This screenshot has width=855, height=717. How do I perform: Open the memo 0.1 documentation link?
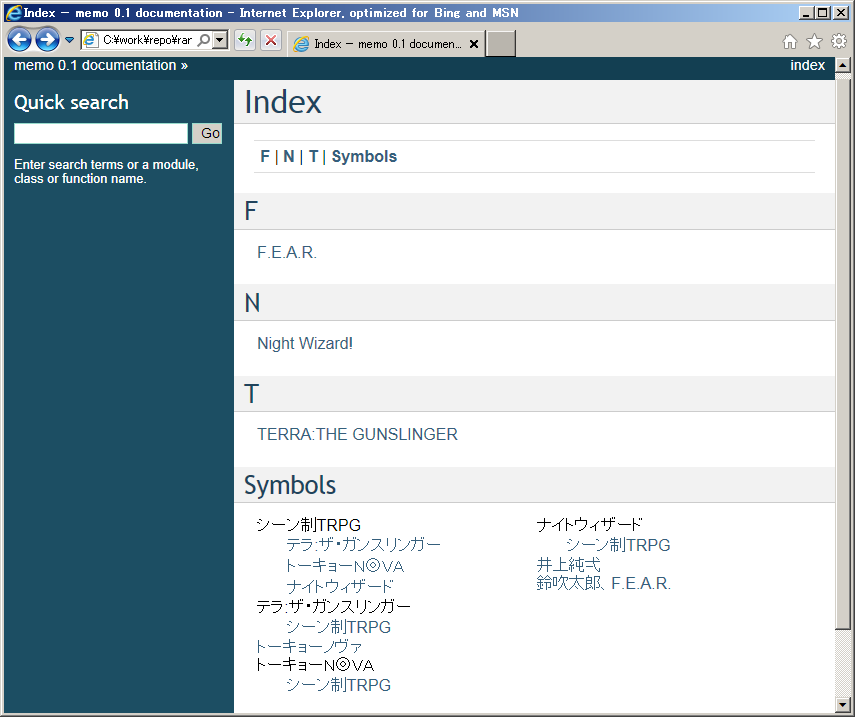[95, 65]
